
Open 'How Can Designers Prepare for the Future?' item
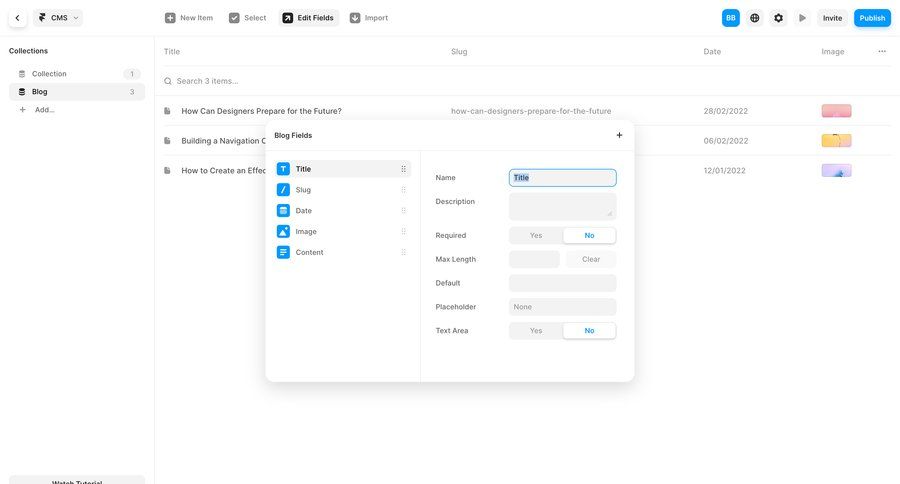pyautogui.click(x=261, y=111)
